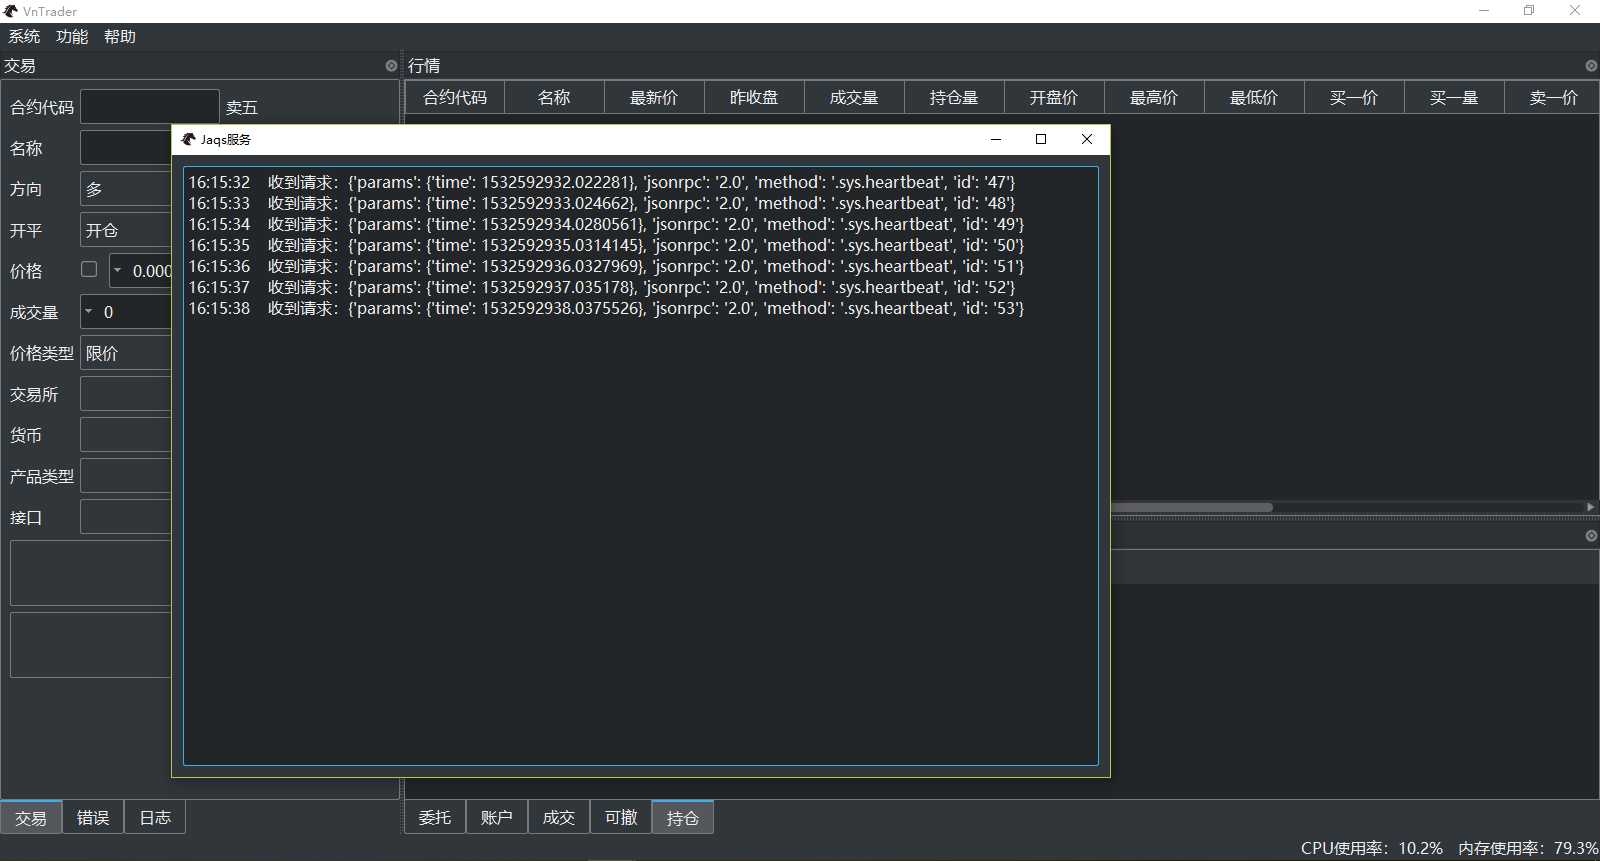Open the 功能 menu
1600x861 pixels.
pos(72,36)
